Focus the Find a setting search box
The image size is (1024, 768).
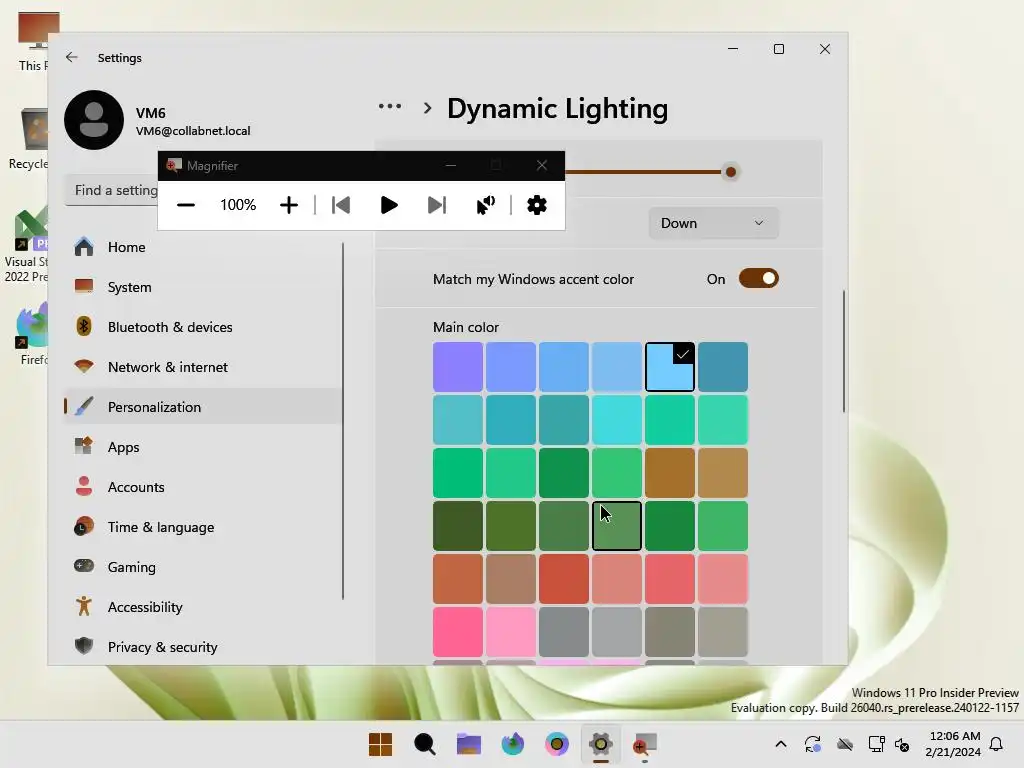coord(112,190)
